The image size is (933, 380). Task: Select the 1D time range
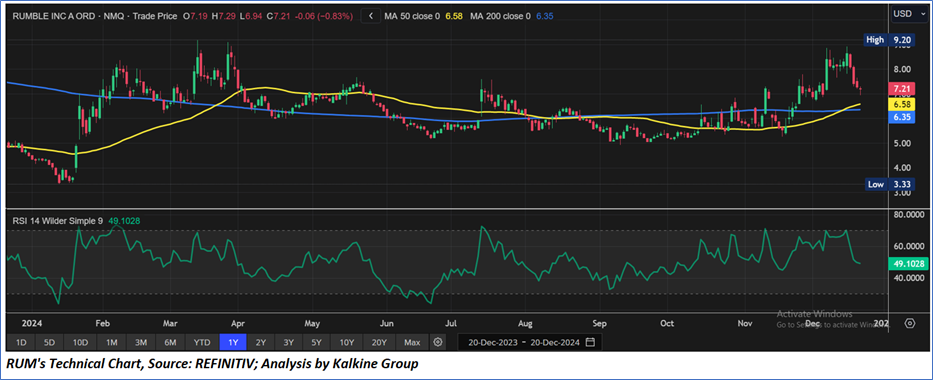tap(21, 343)
